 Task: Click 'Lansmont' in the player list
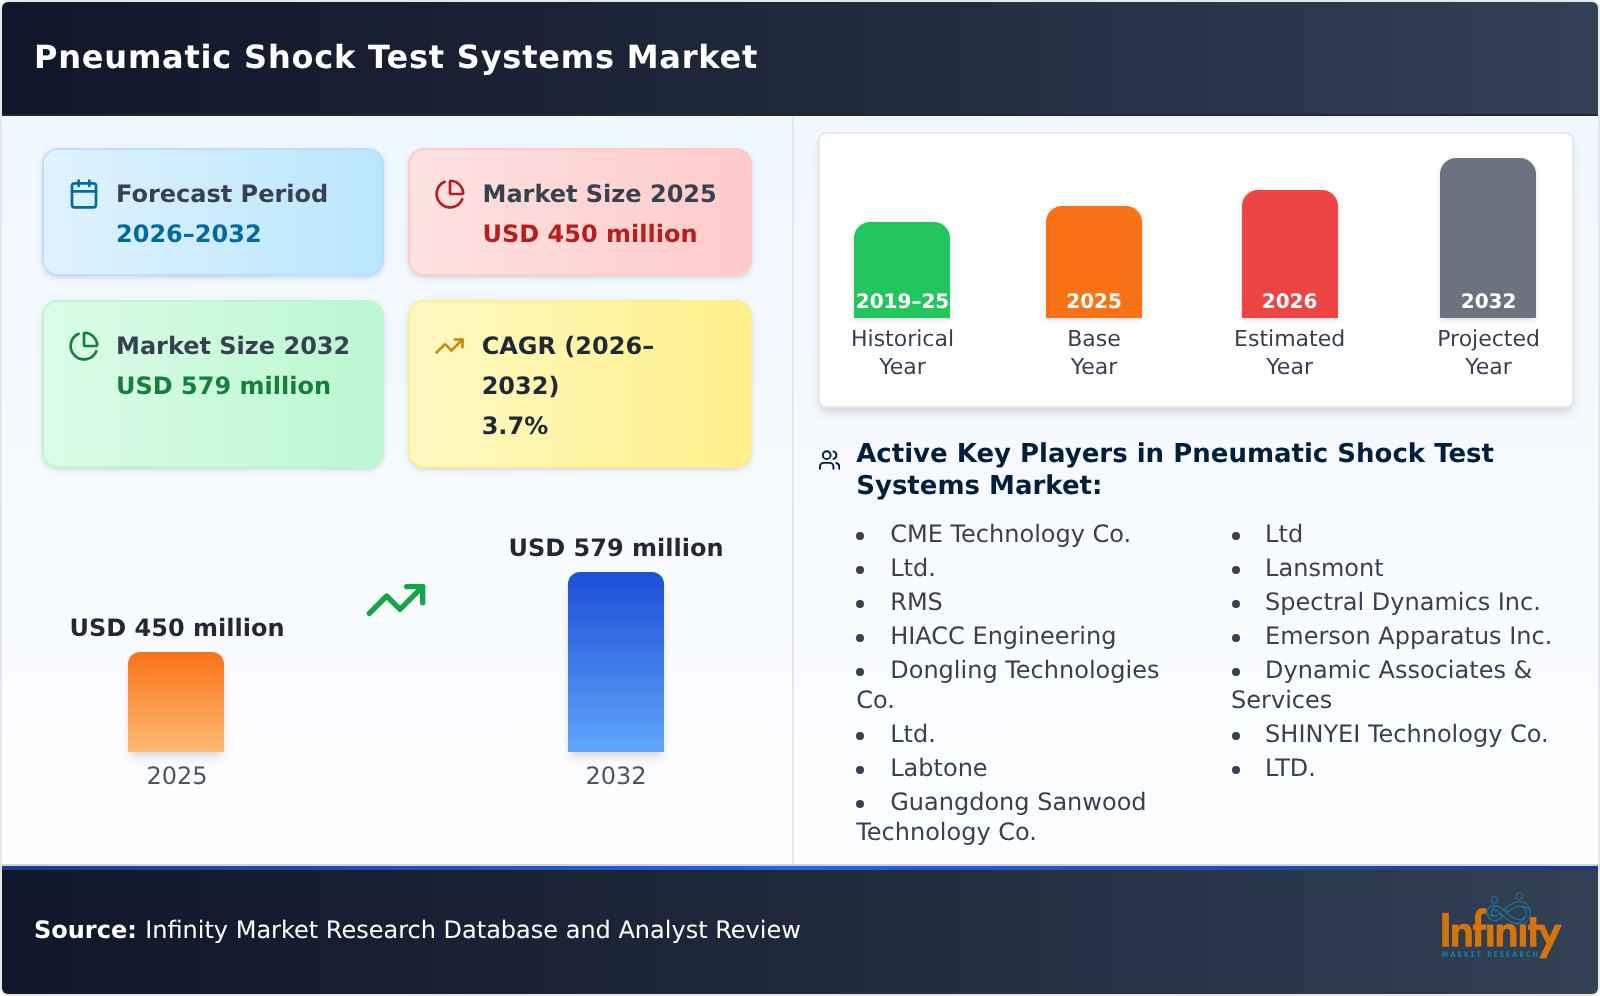click(x=1324, y=568)
